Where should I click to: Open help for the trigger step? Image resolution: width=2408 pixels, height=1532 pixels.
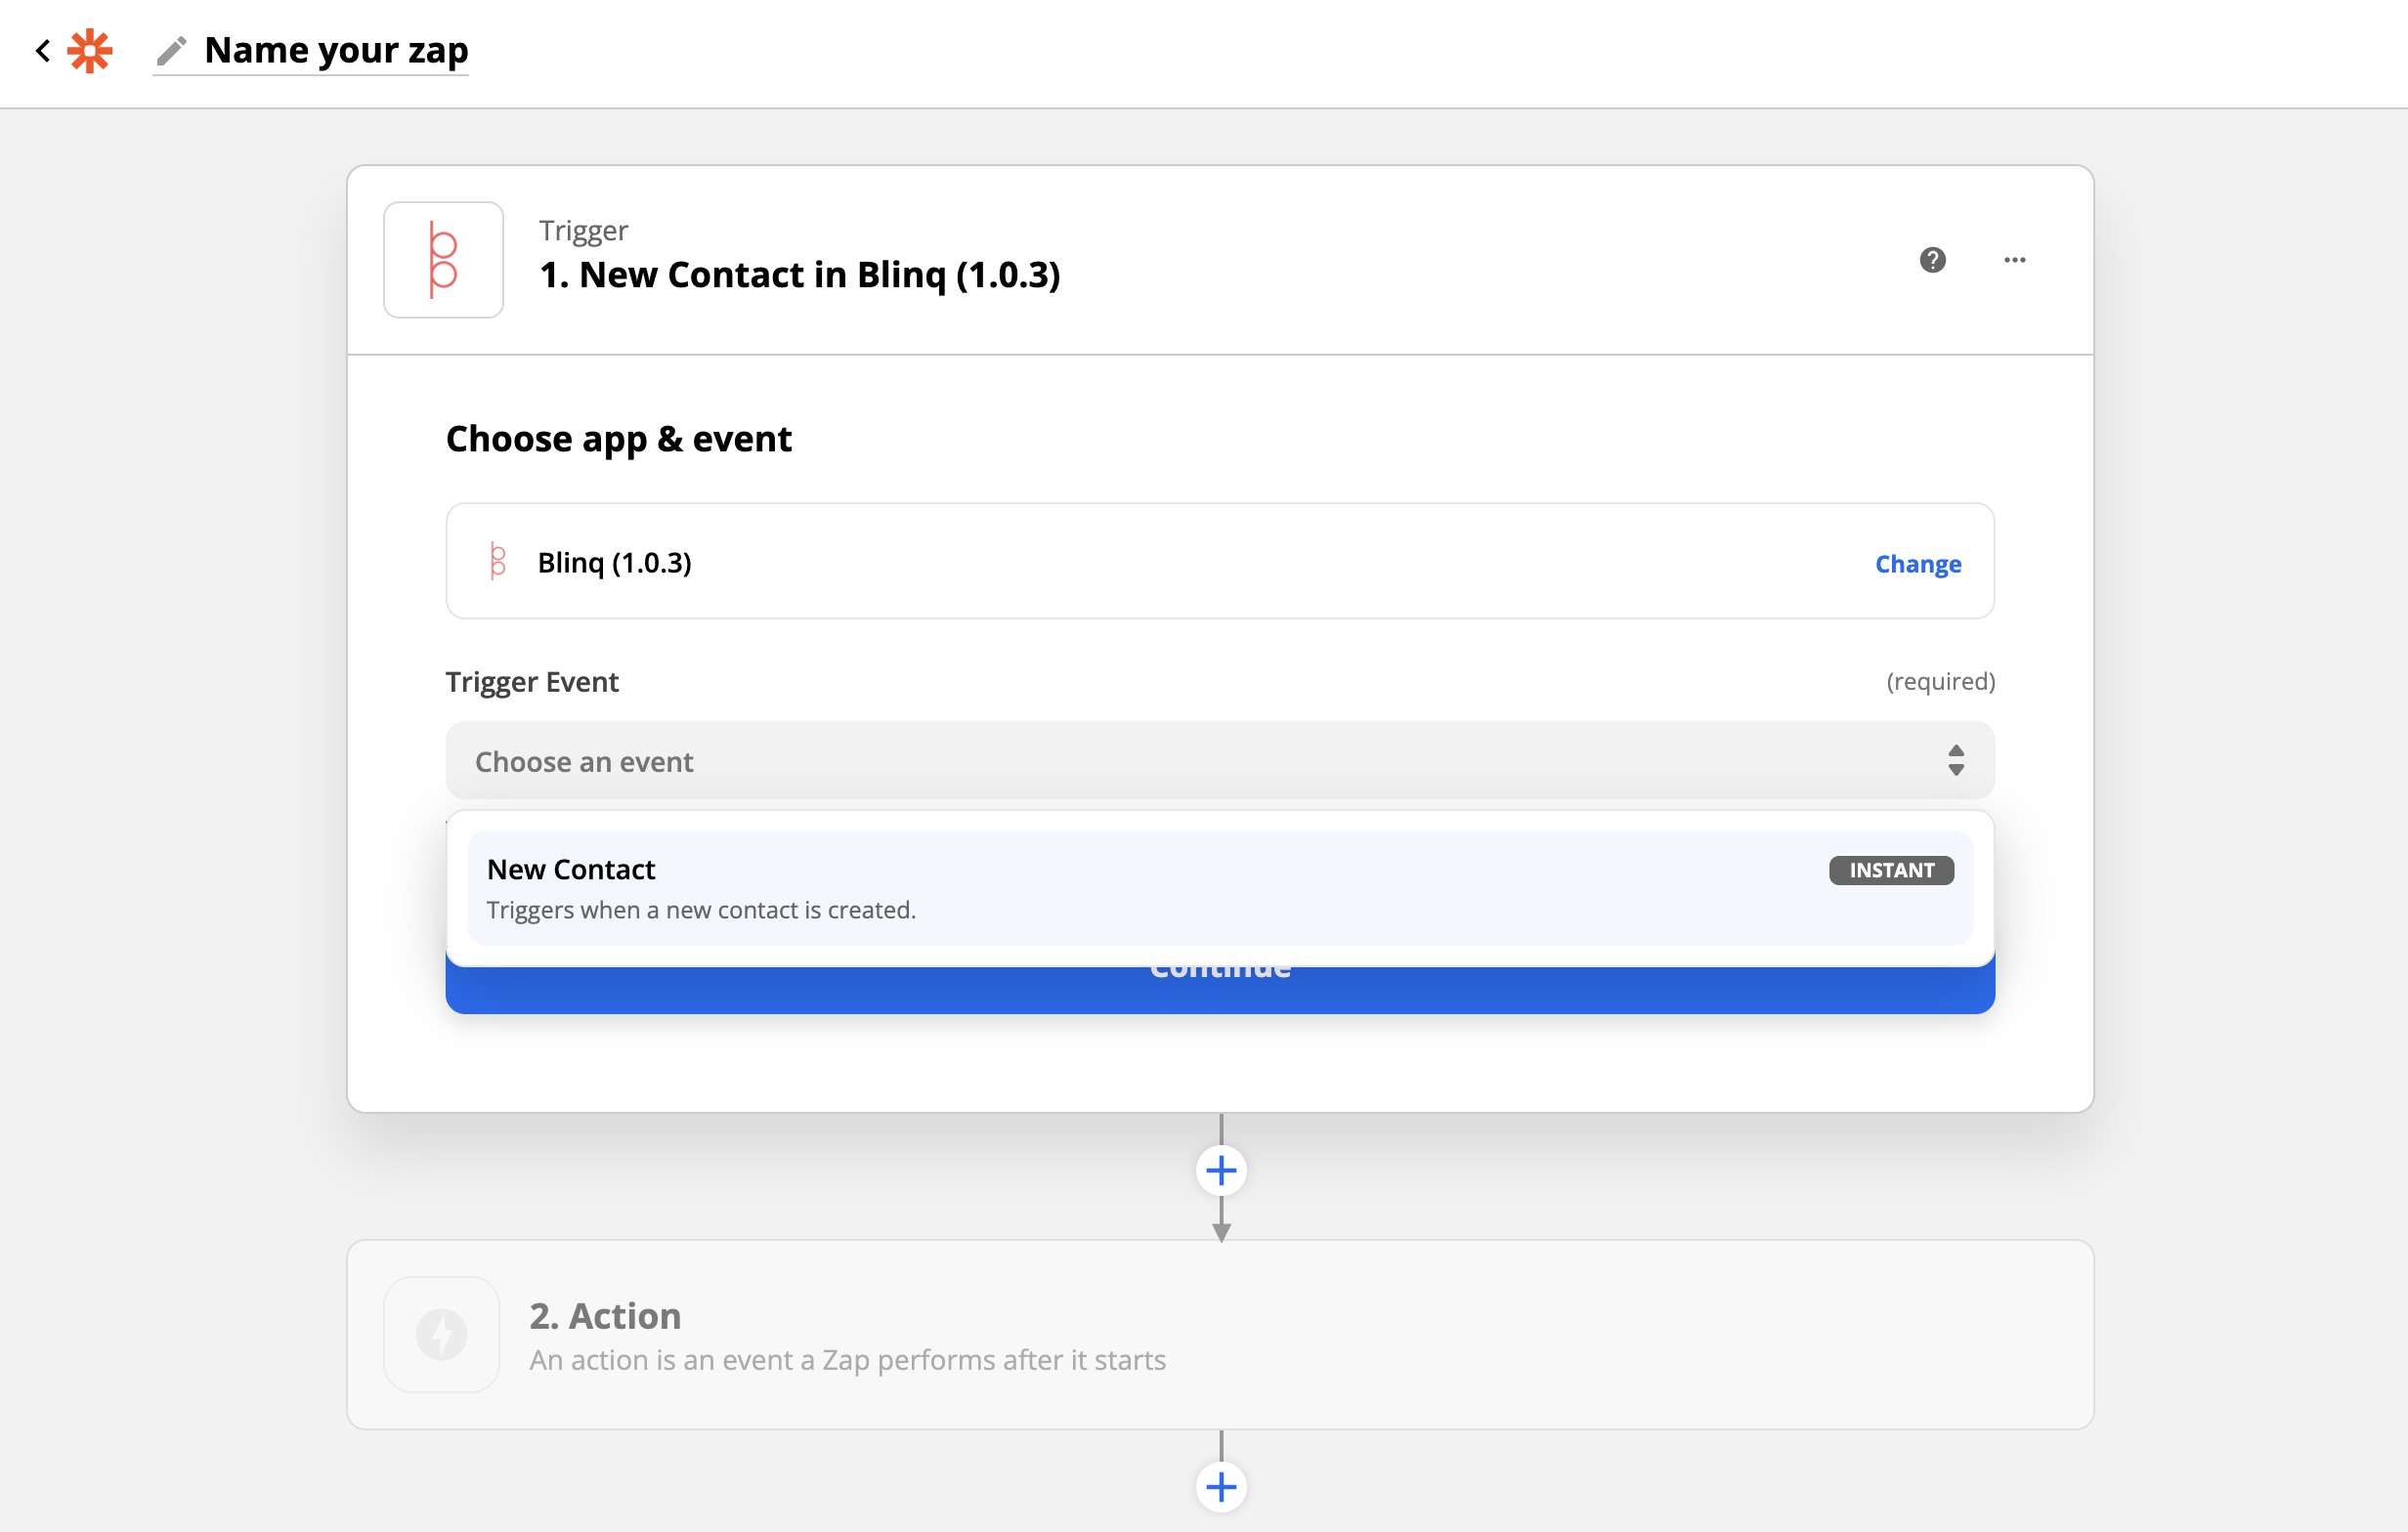[x=1932, y=260]
